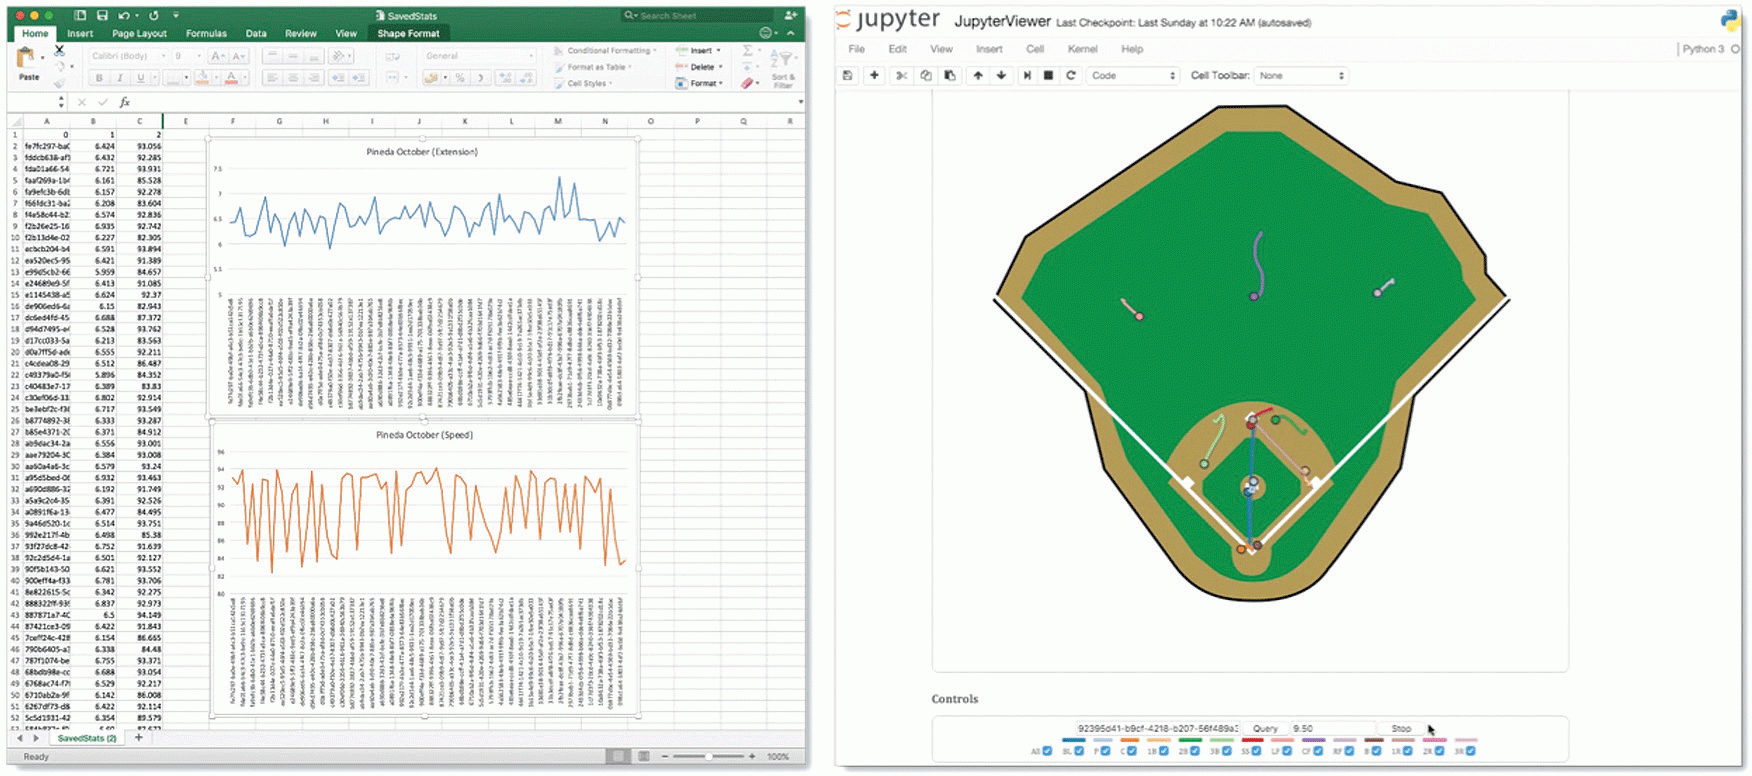Click the Excel save icon in title bar
The width and height of the screenshot is (1752, 776).
[102, 16]
